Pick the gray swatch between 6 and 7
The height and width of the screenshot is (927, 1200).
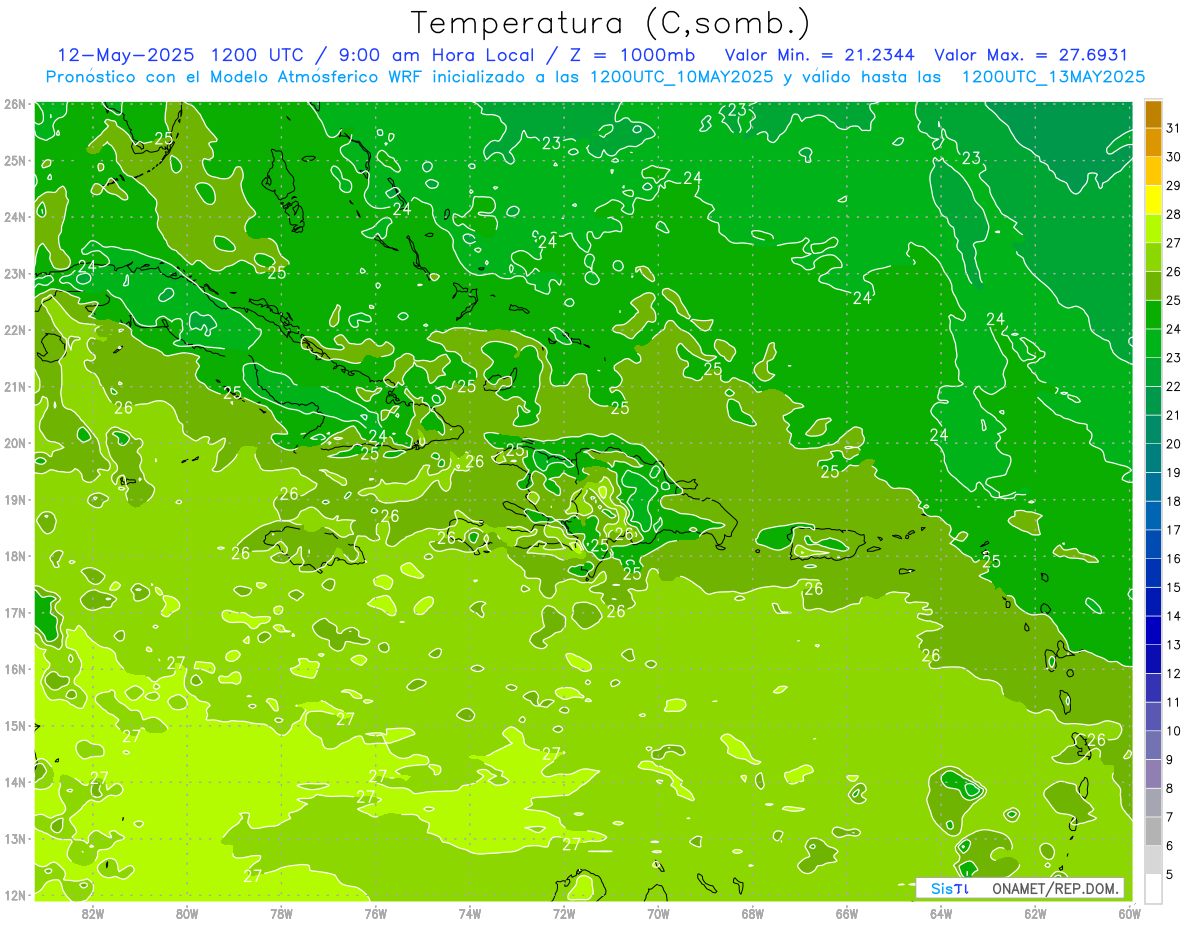point(1153,831)
